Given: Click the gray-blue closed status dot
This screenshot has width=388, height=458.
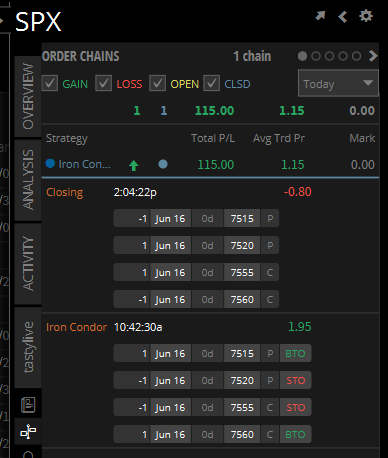Looking at the screenshot, I should coord(163,164).
